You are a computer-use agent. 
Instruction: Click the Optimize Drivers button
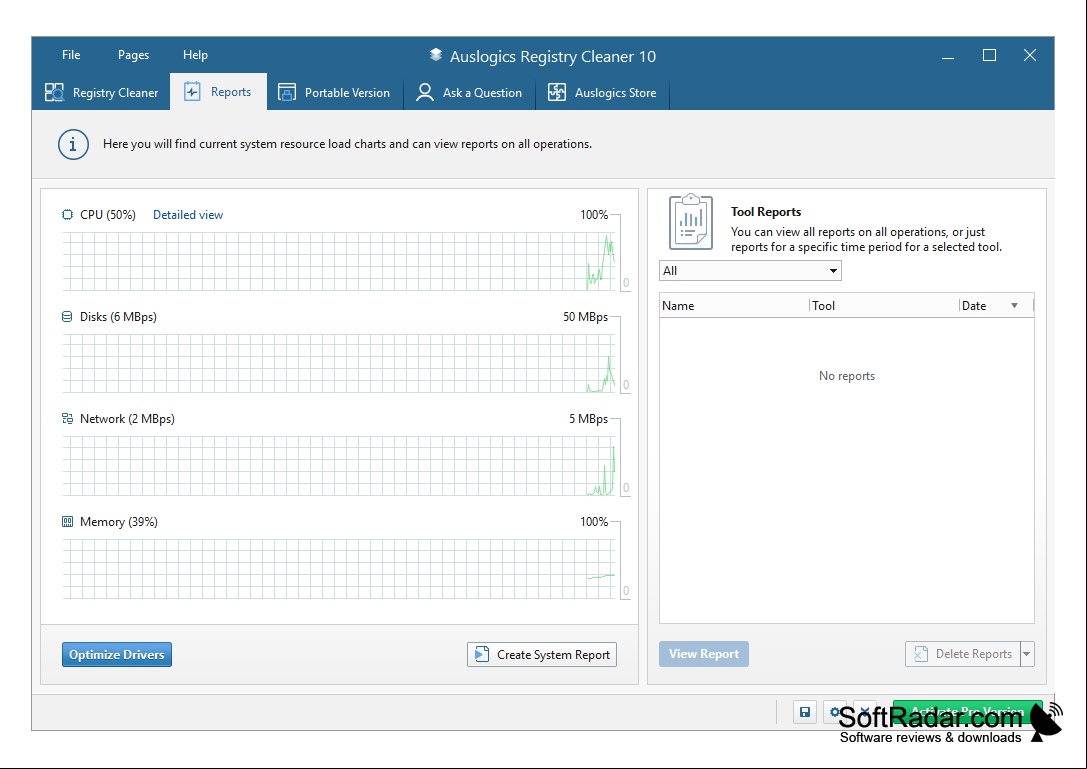(x=116, y=655)
